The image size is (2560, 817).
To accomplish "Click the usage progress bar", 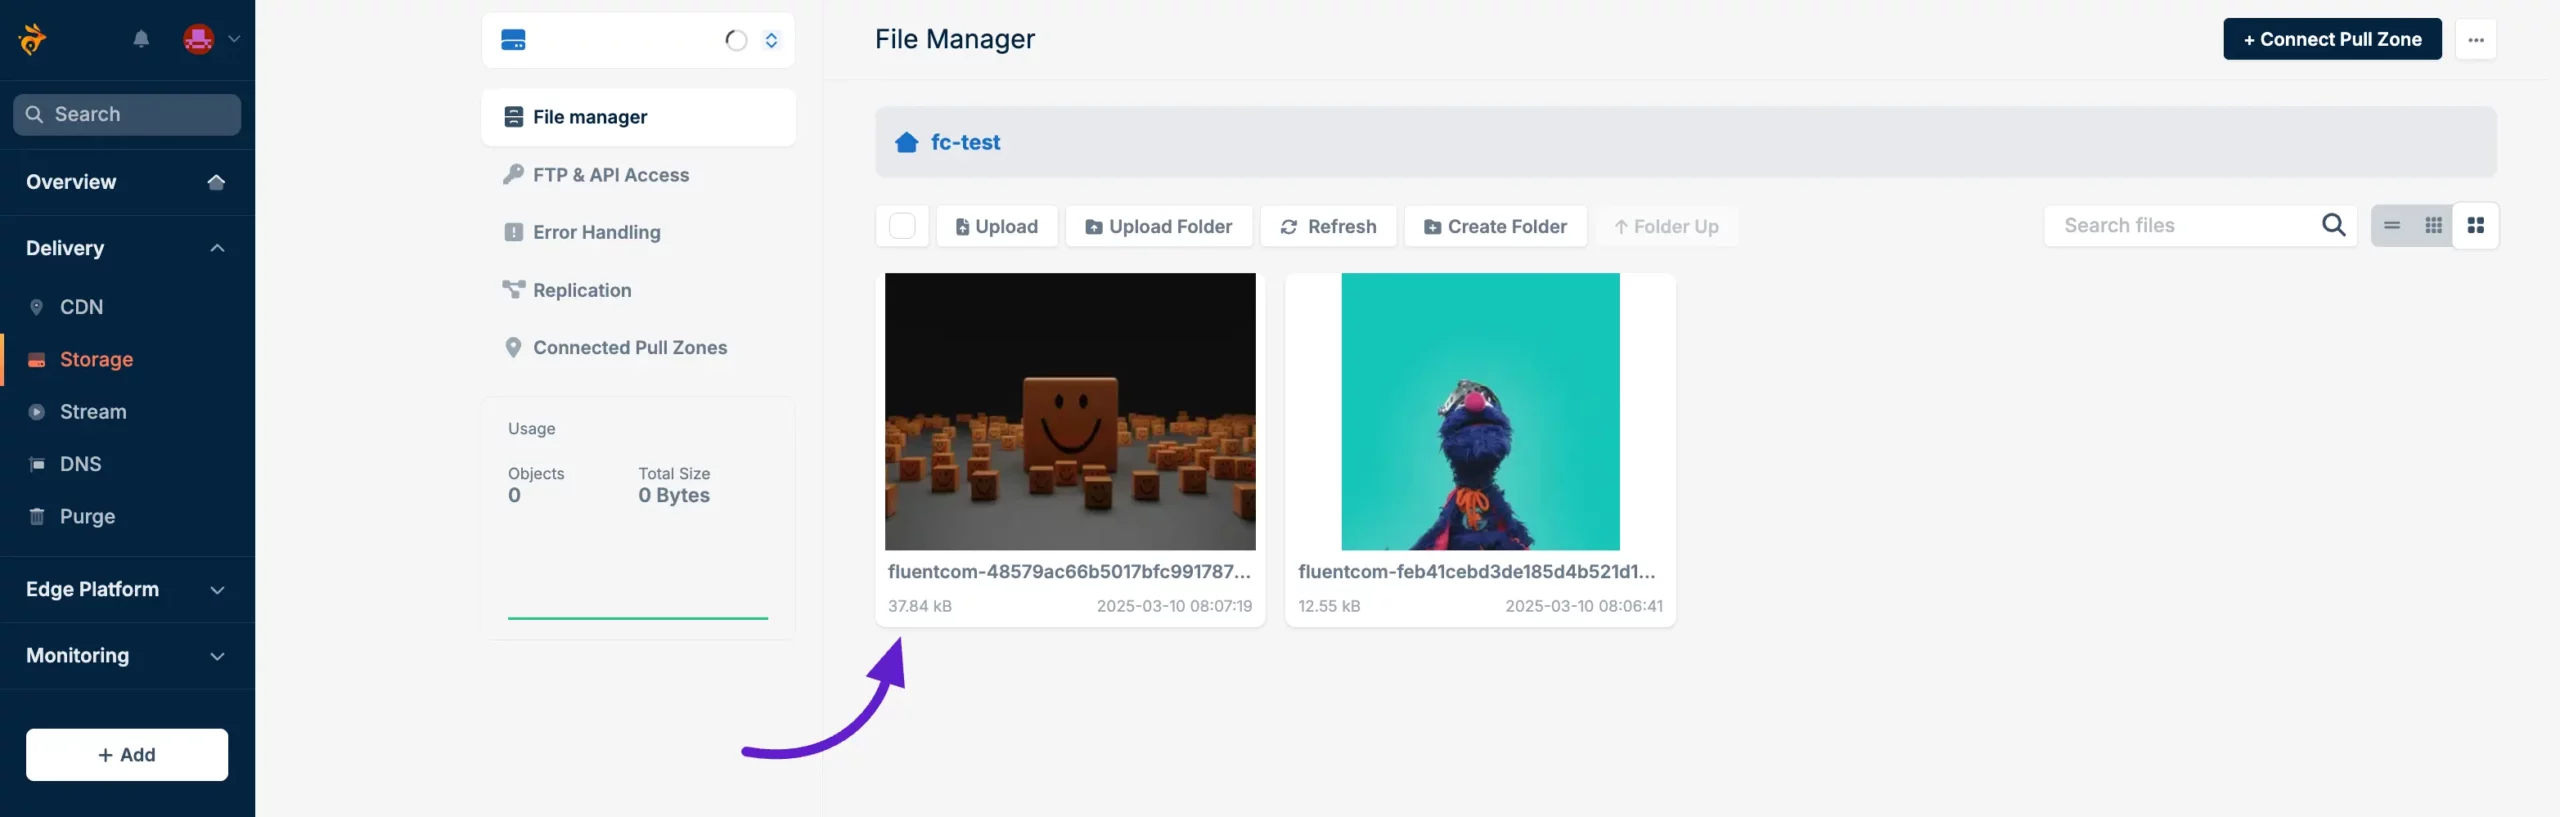I will coord(638,618).
